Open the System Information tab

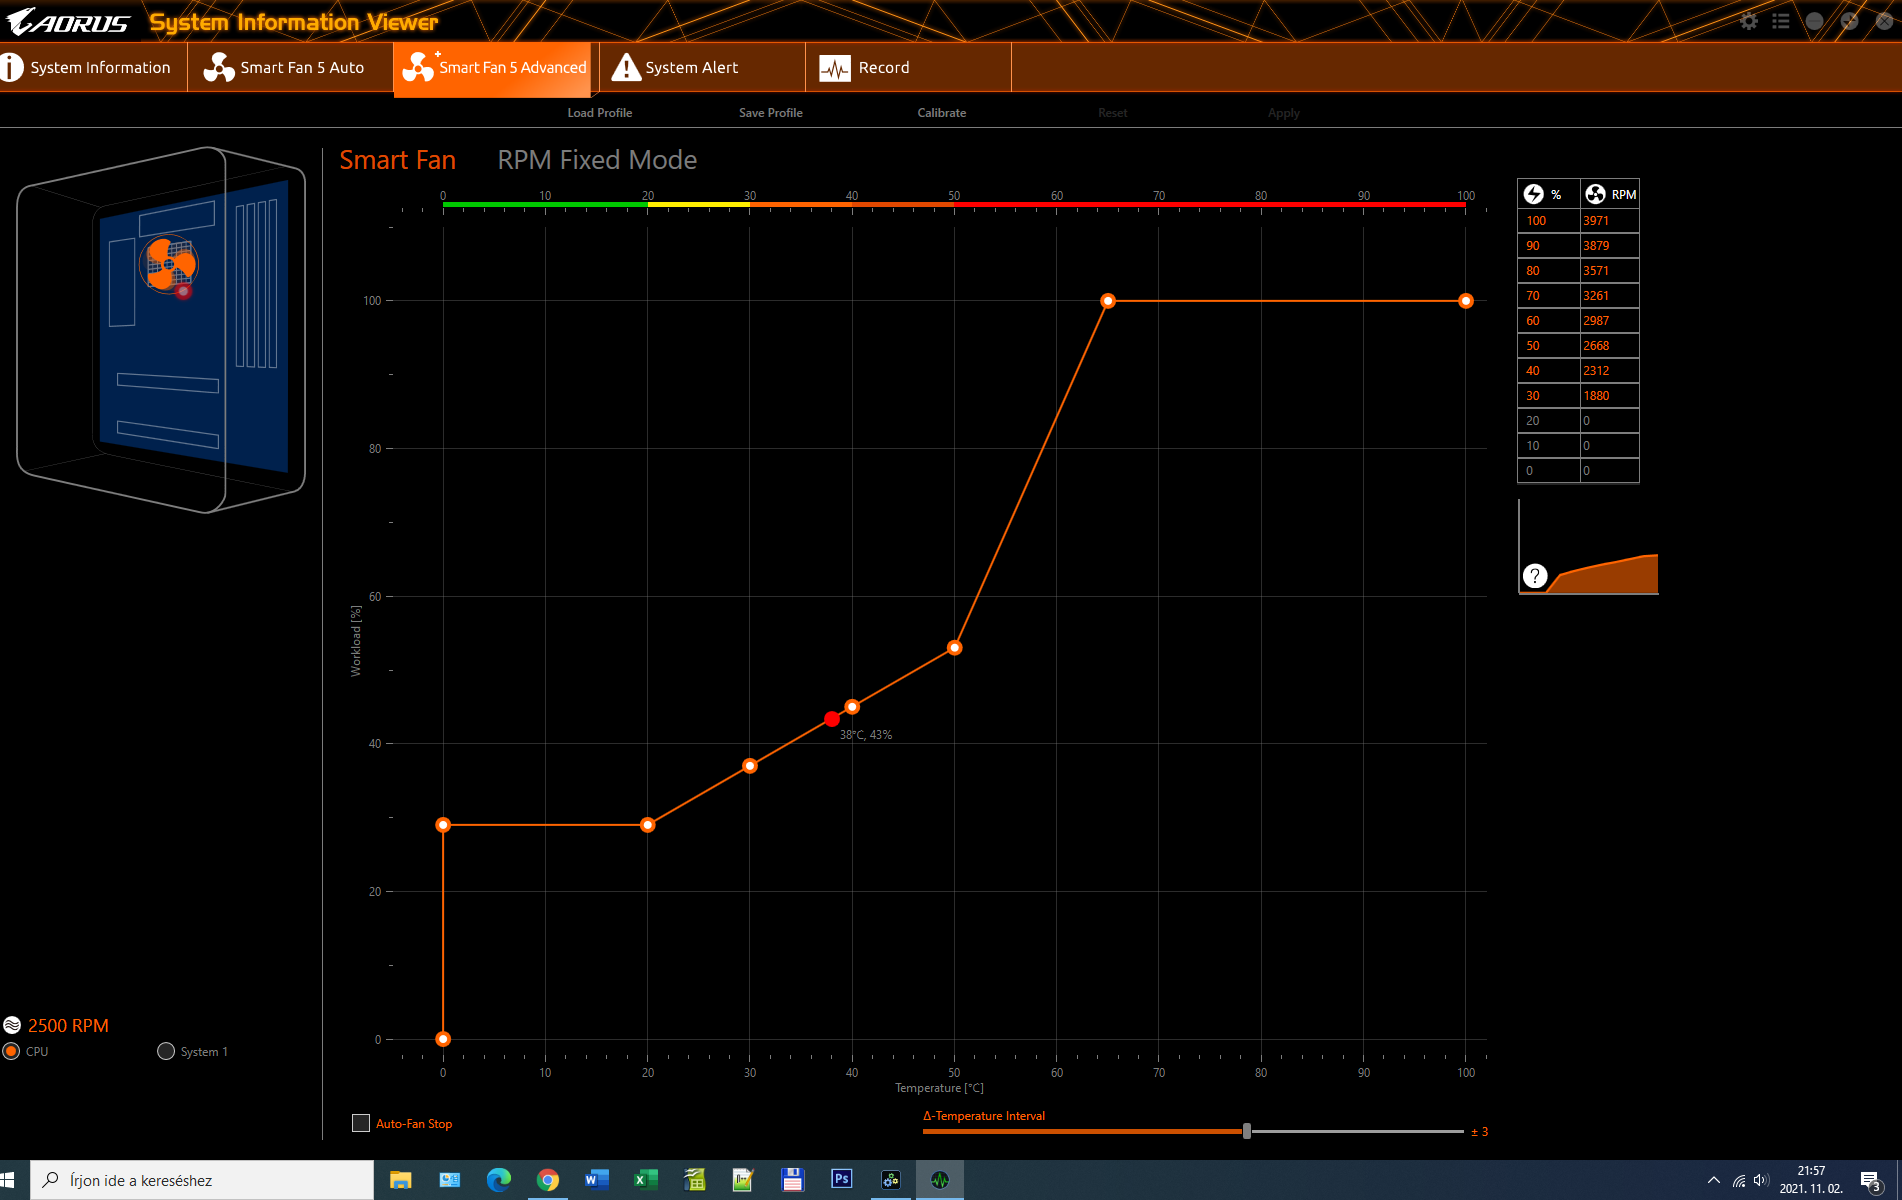pyautogui.click(x=93, y=67)
